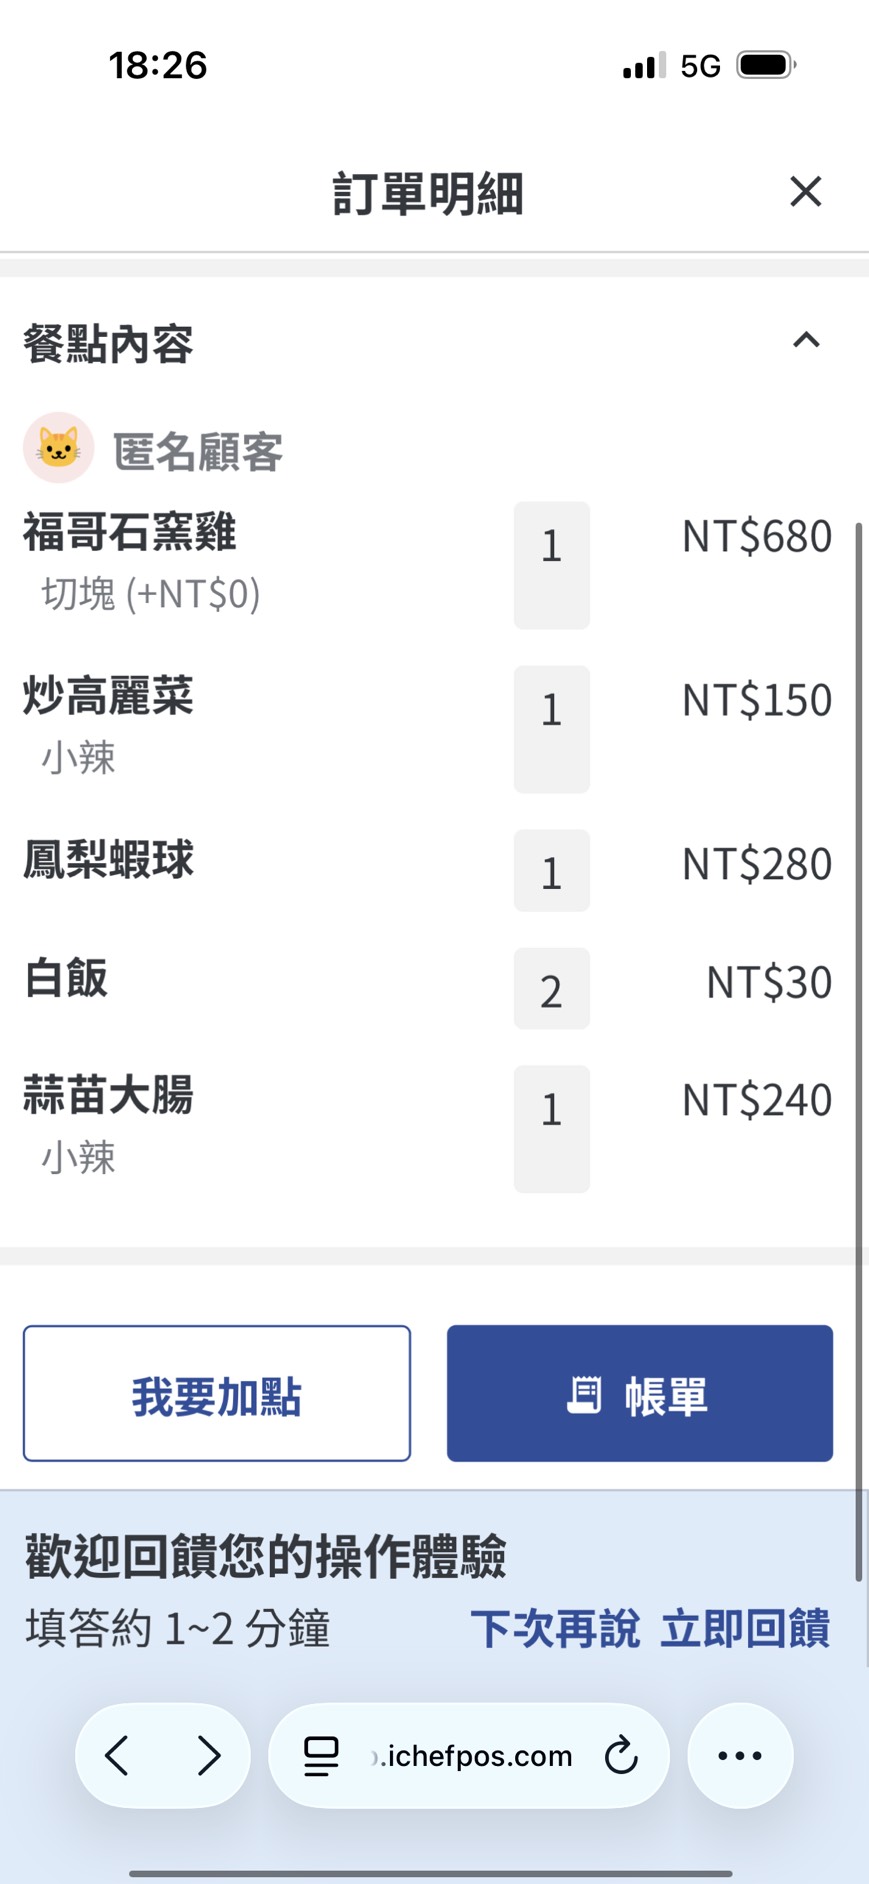
Task: Tap the cat avatar next to 匿名顧客
Action: (58, 447)
